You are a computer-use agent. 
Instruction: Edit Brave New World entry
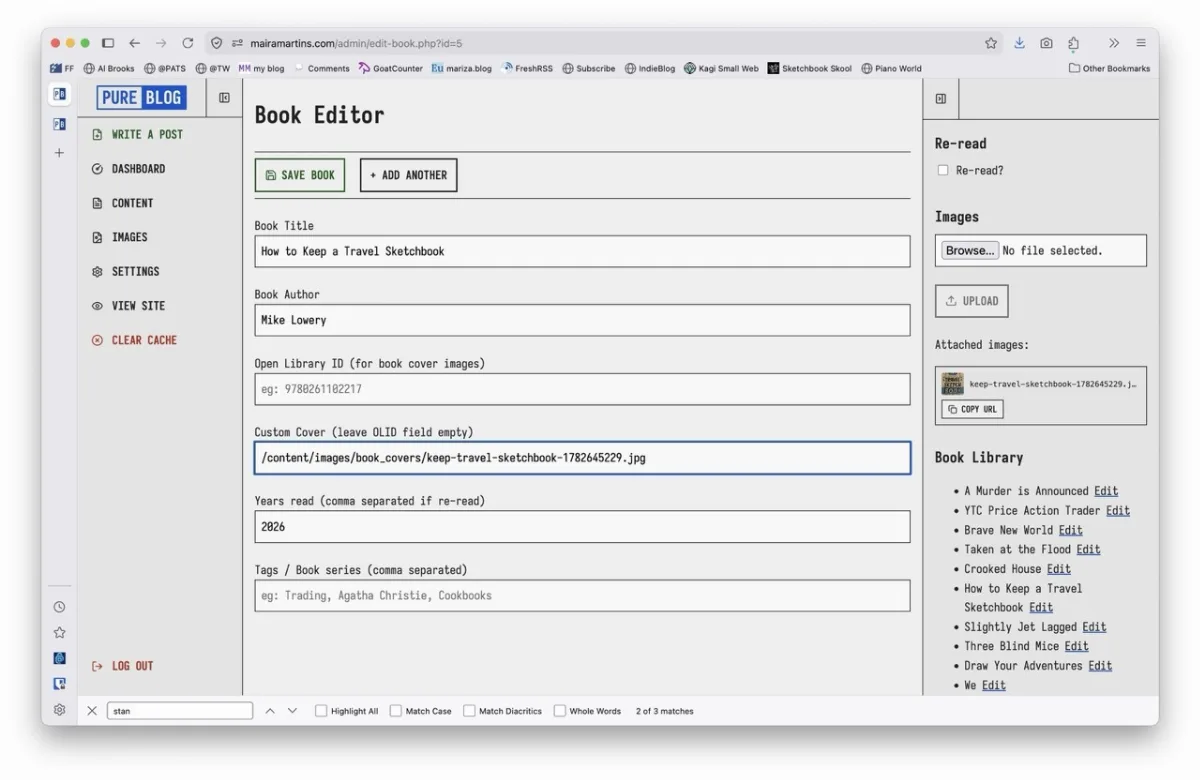point(1070,530)
